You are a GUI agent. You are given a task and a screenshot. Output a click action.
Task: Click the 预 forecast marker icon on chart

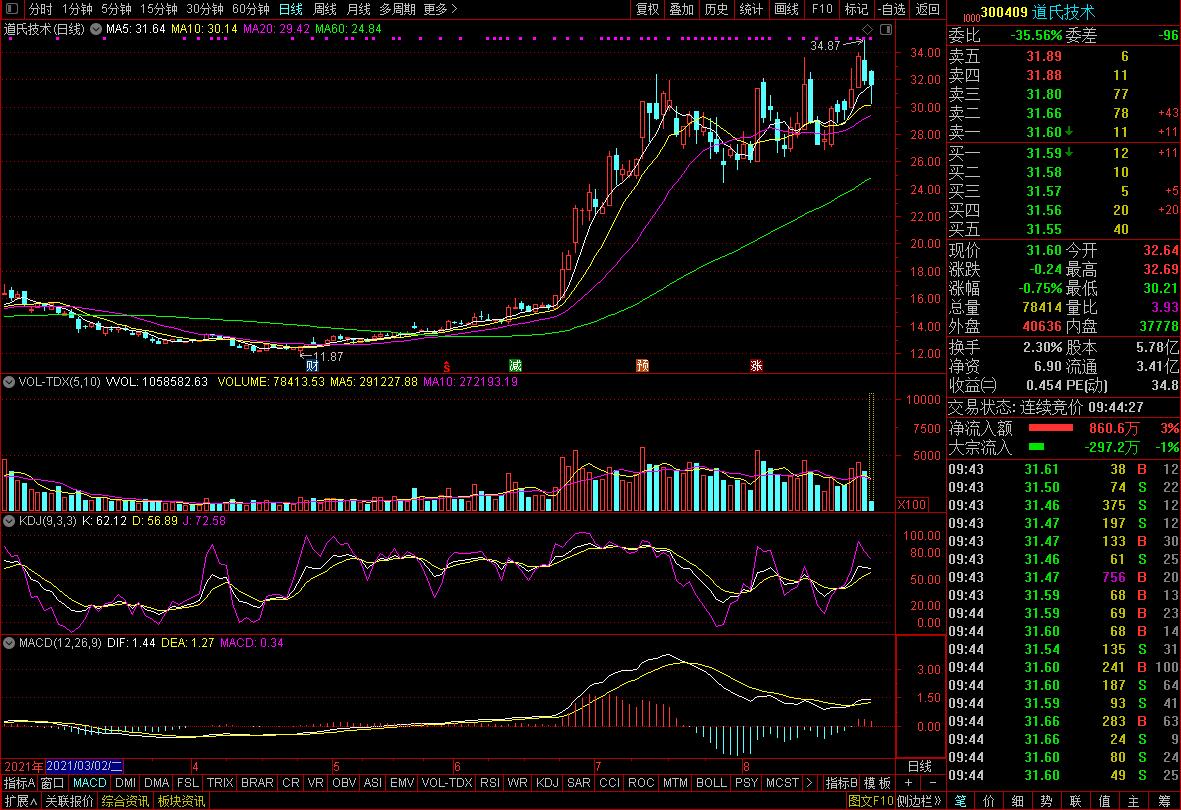(x=642, y=366)
